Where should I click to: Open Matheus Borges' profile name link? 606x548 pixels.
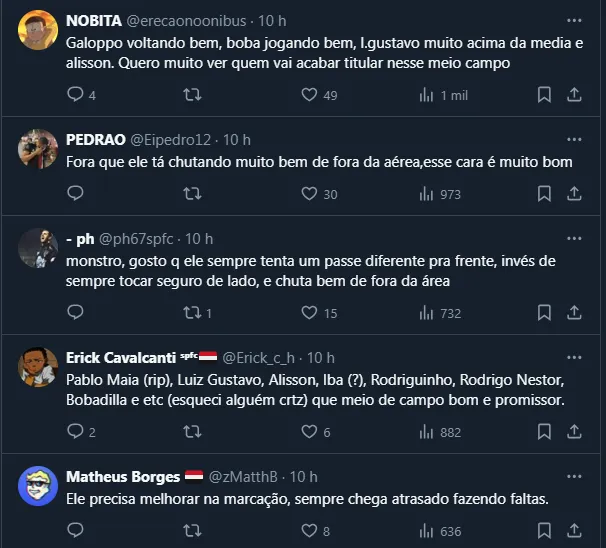pyautogui.click(x=123, y=476)
